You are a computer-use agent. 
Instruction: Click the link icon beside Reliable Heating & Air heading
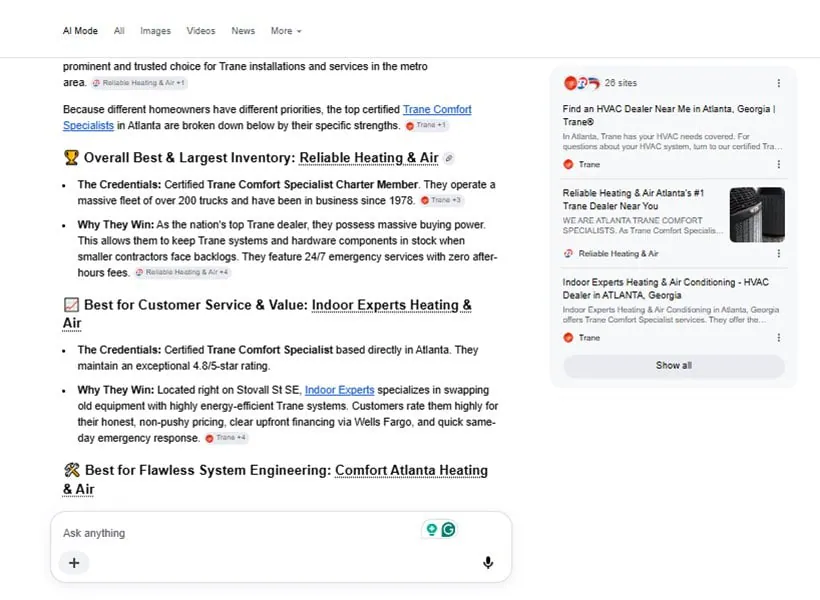click(x=449, y=158)
